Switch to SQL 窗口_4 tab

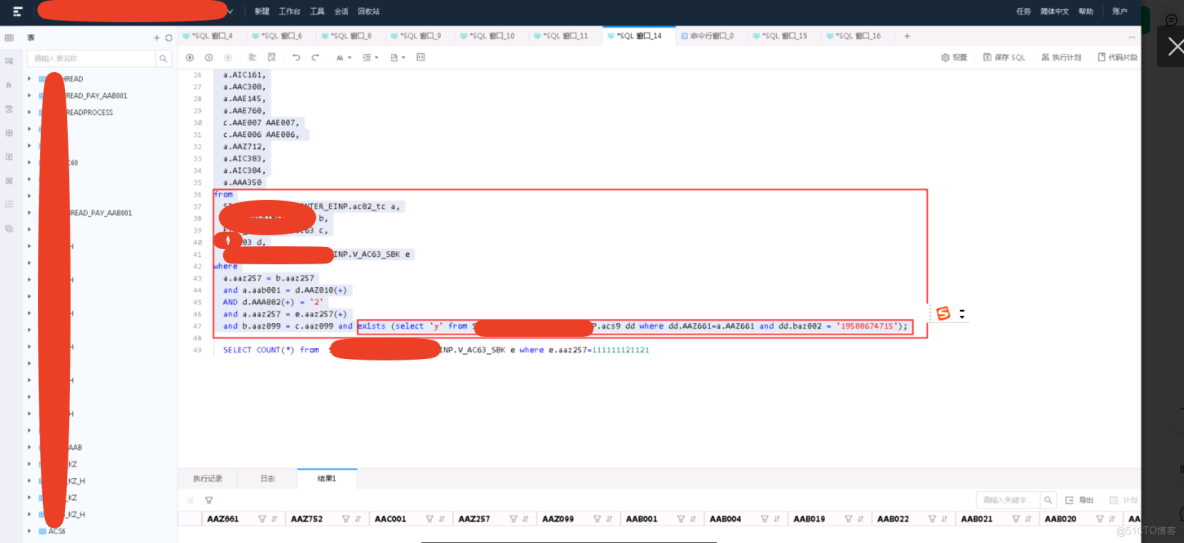208,35
